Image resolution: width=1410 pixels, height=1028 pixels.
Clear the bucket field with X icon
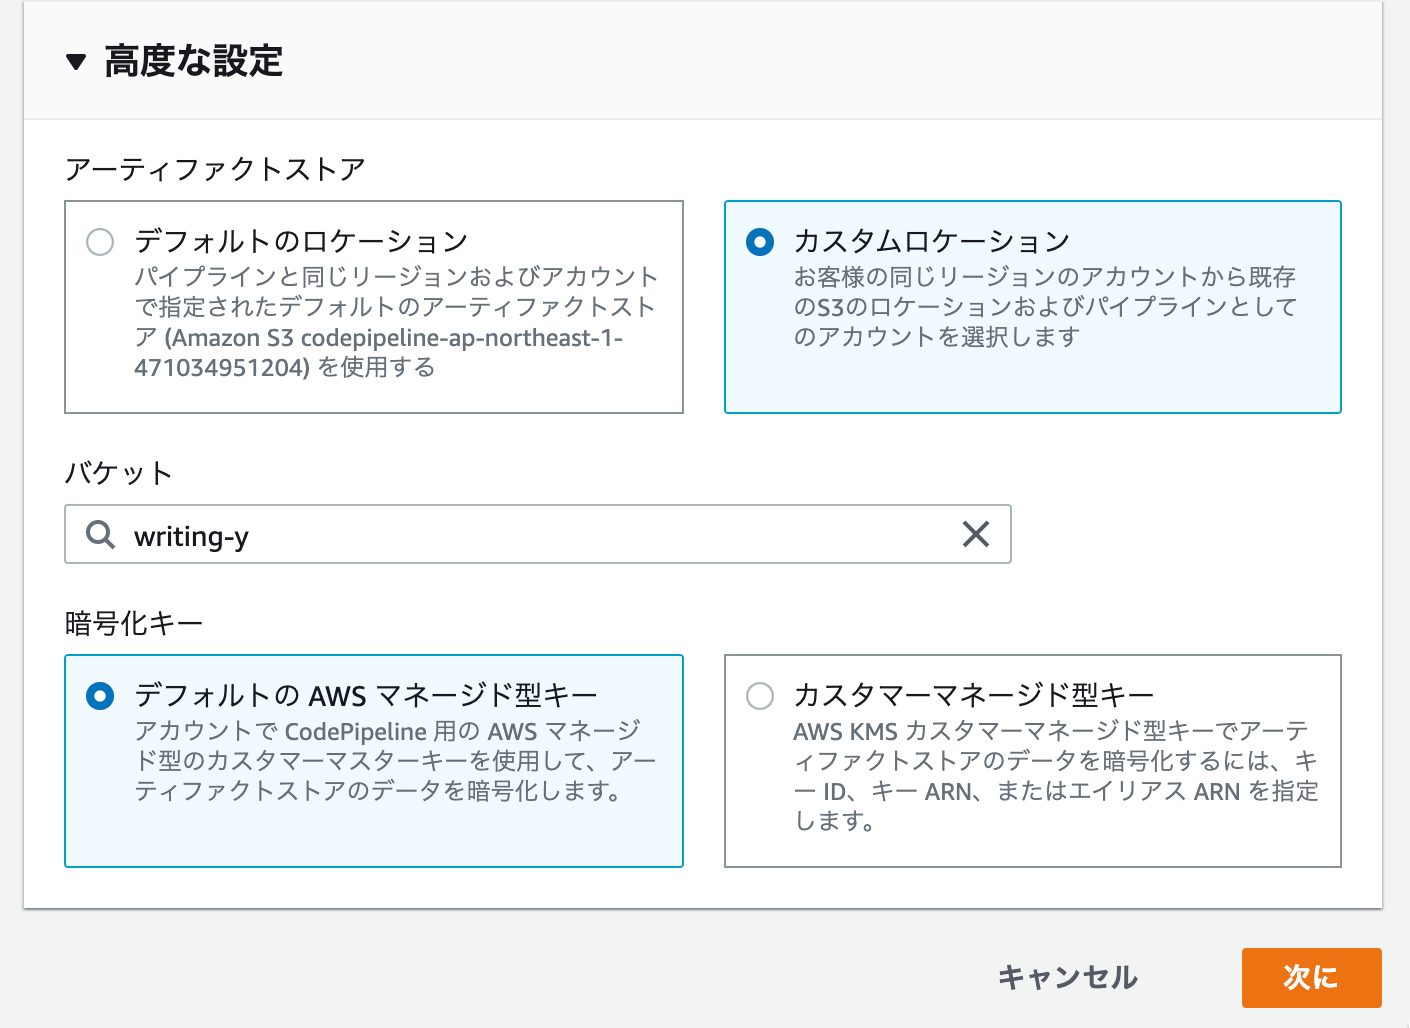976,535
